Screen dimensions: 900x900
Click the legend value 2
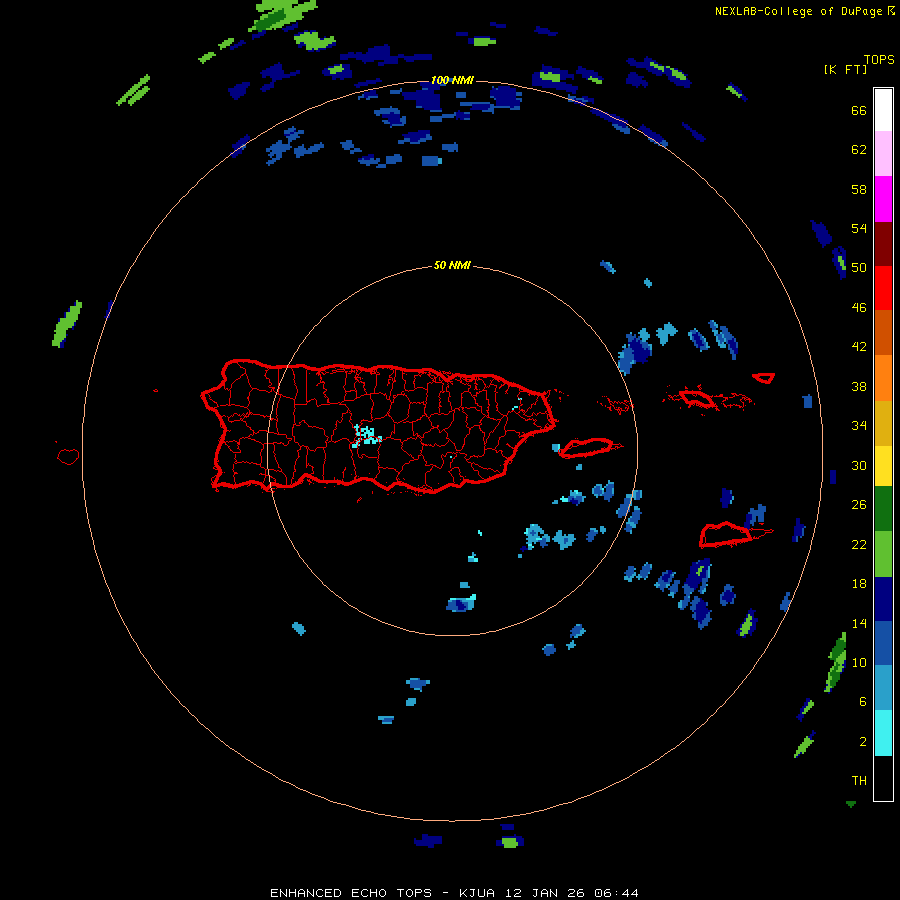863,742
